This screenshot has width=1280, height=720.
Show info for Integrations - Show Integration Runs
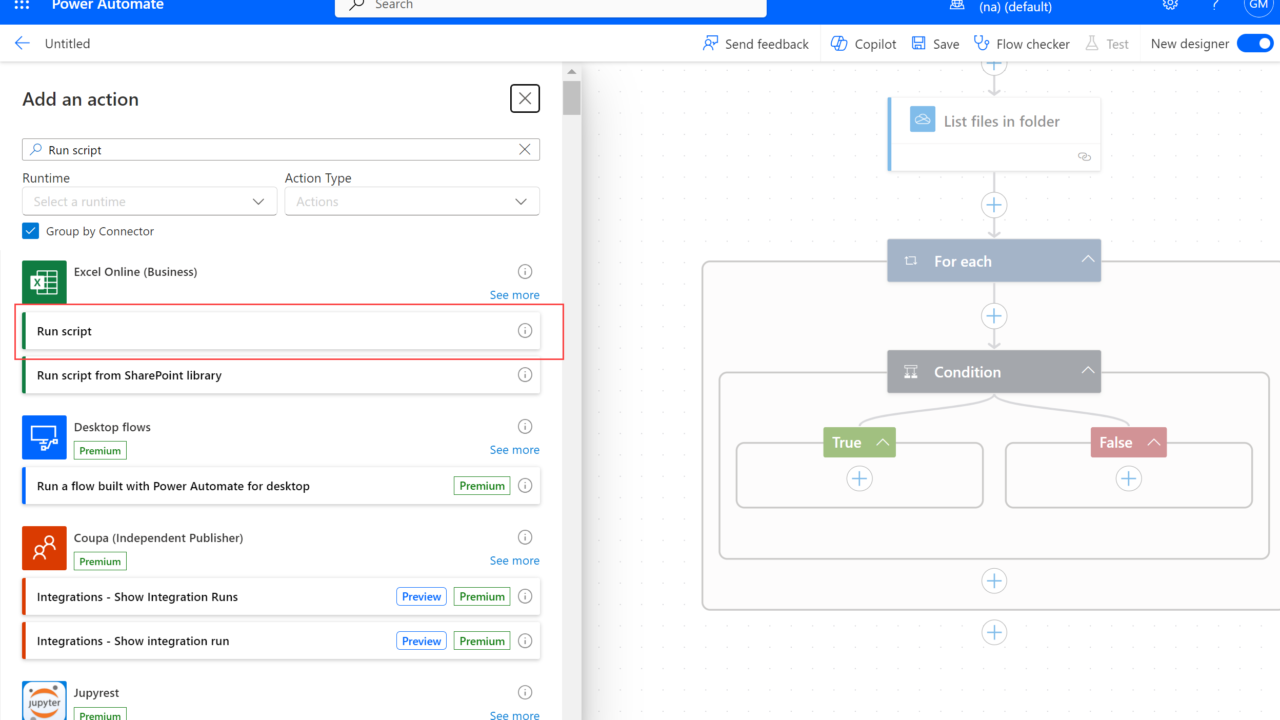tap(525, 597)
